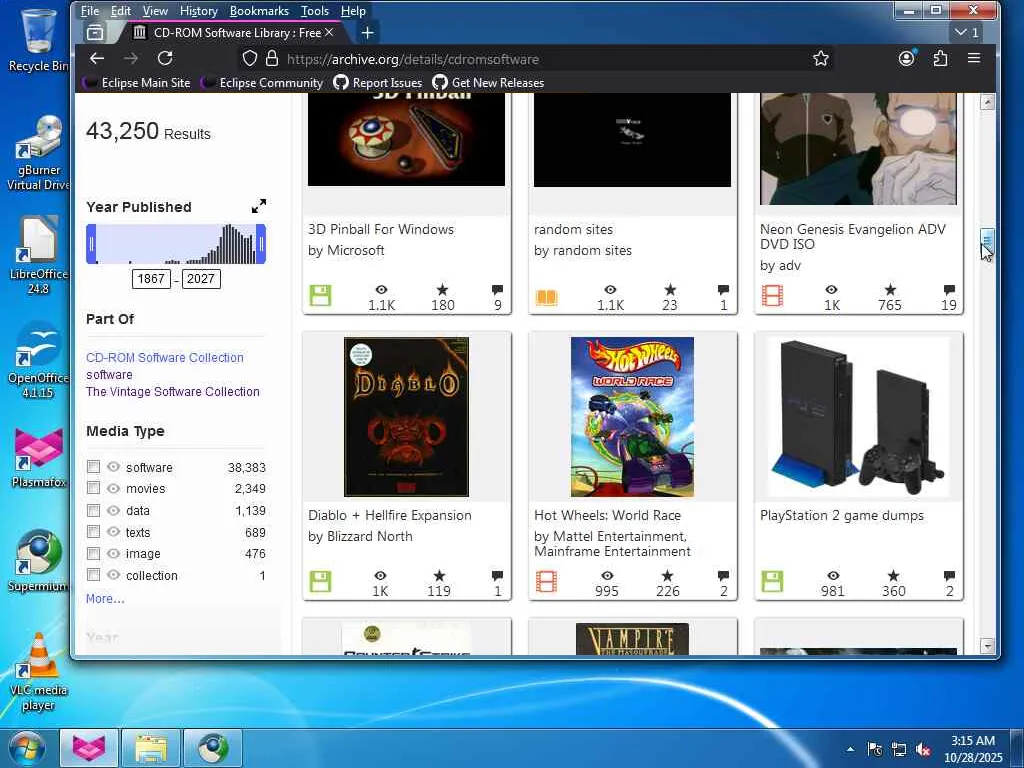Check the software media type checkbox
Image resolution: width=1024 pixels, height=768 pixels.
click(93, 467)
